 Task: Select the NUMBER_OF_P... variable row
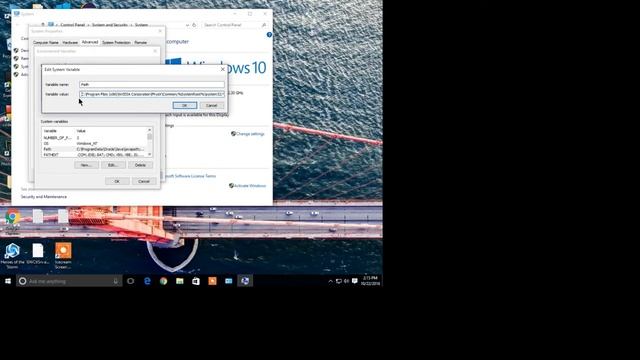pos(95,138)
